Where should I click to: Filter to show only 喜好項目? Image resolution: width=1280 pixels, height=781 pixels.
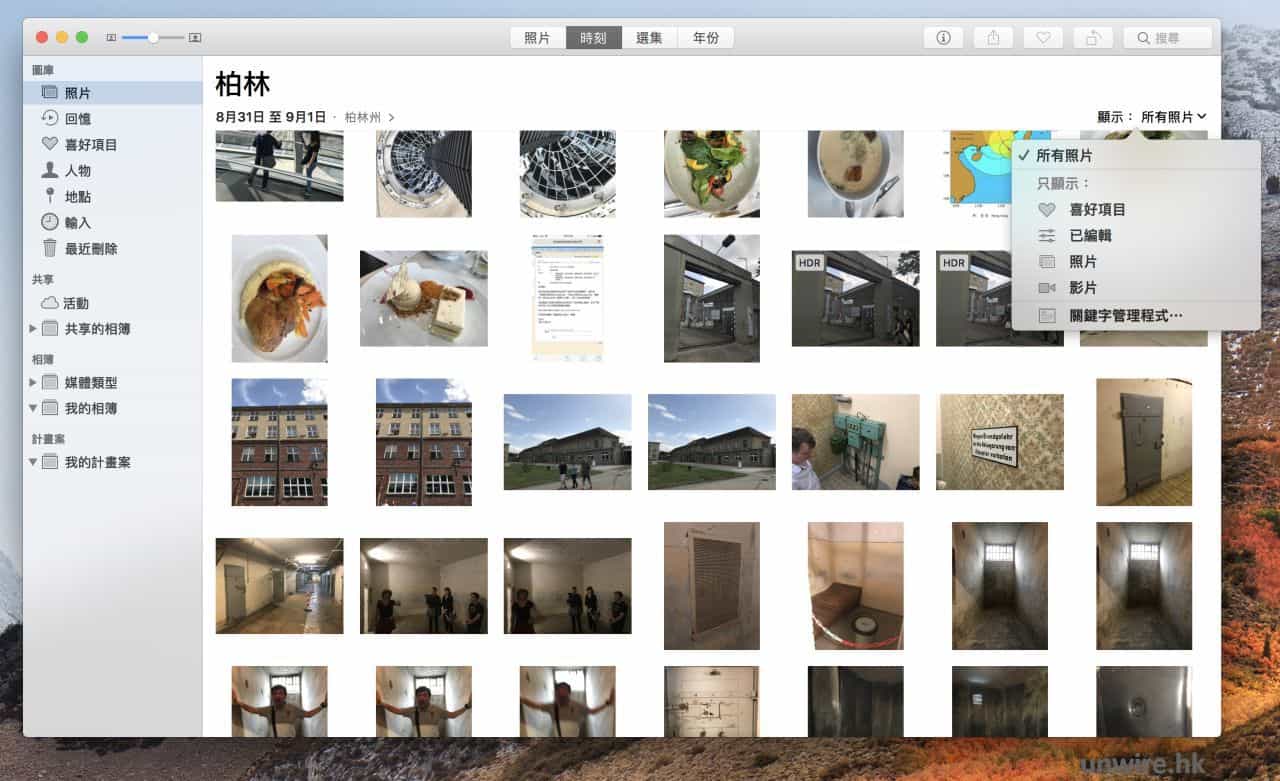coord(1097,210)
